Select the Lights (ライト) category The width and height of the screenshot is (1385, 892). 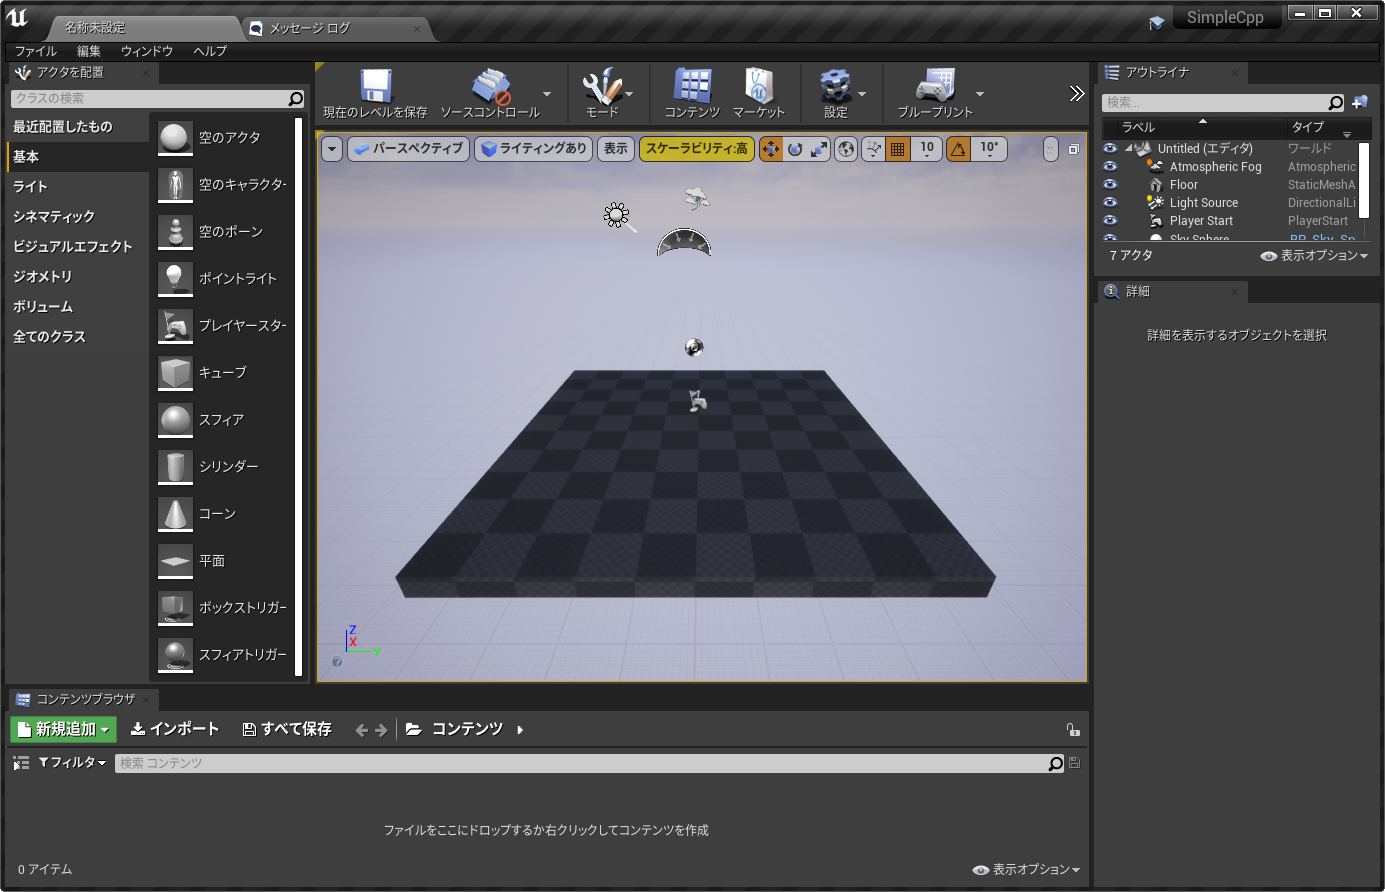pos(78,187)
